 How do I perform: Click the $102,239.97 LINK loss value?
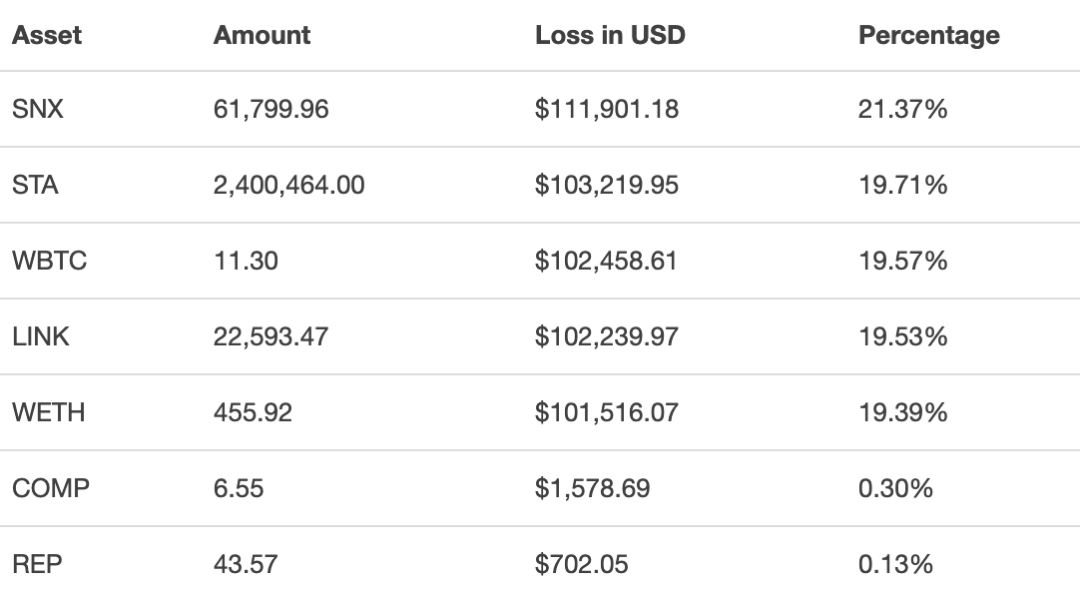click(x=606, y=337)
